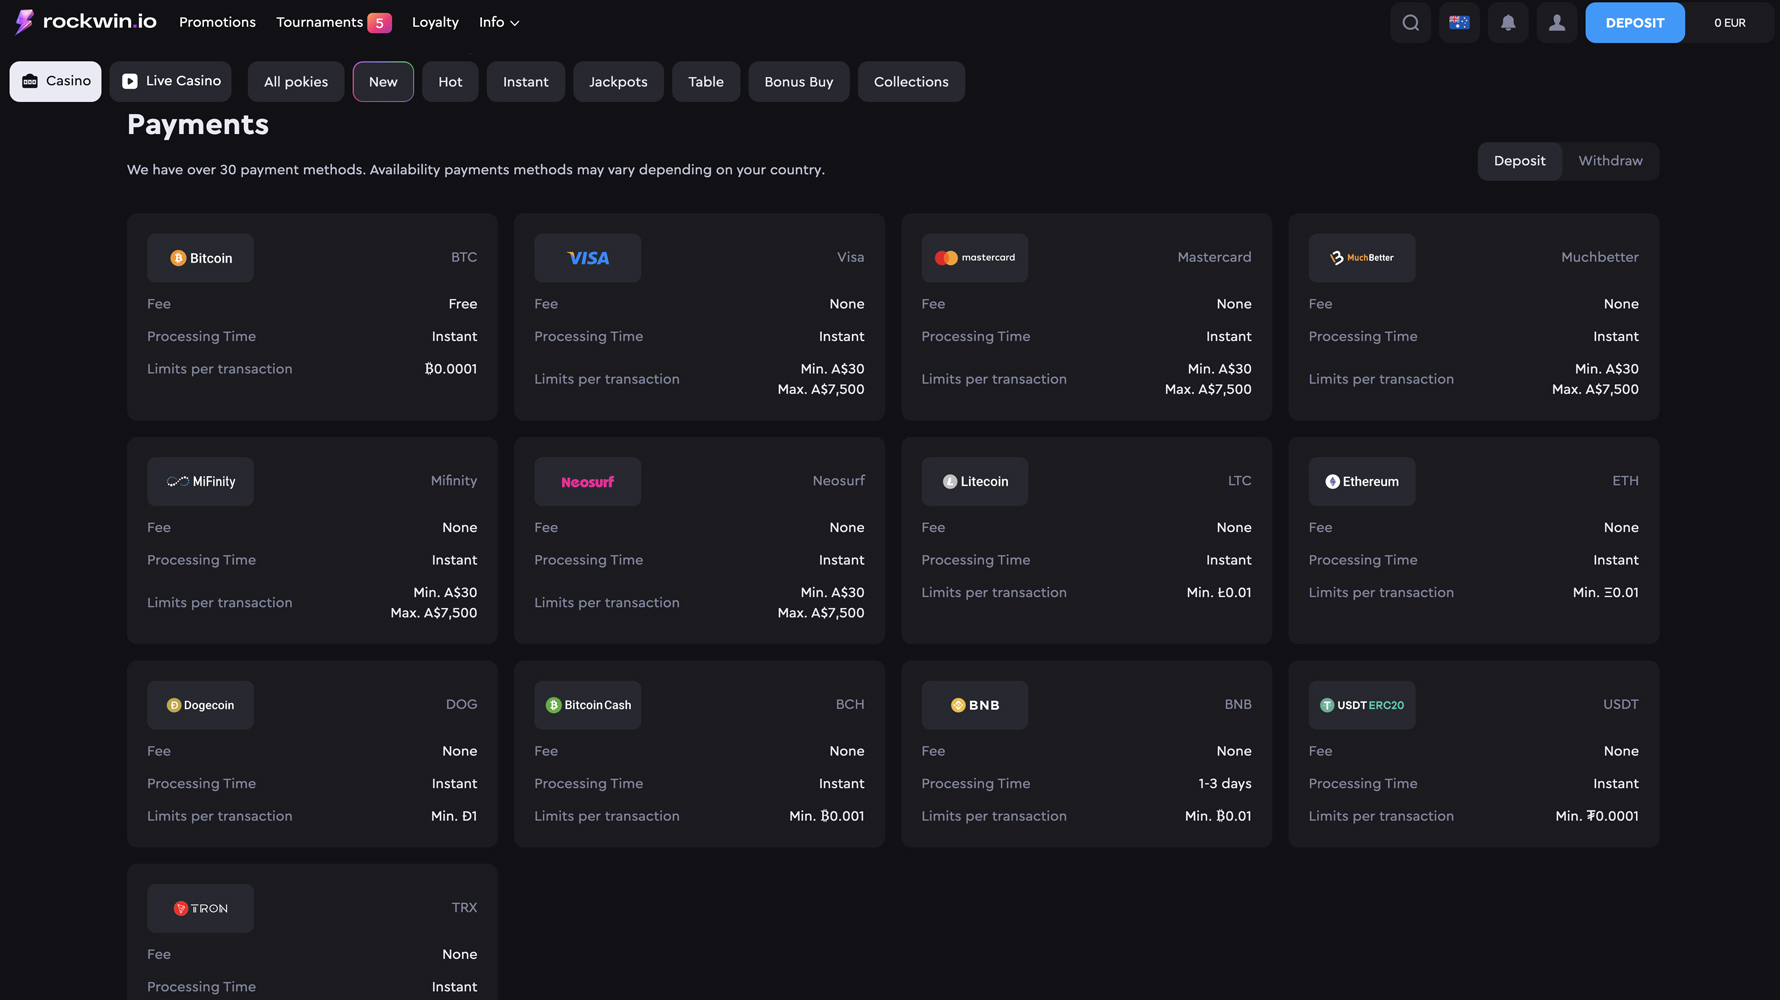Click the rockwin.io logo
The image size is (1780, 1000).
click(x=86, y=22)
